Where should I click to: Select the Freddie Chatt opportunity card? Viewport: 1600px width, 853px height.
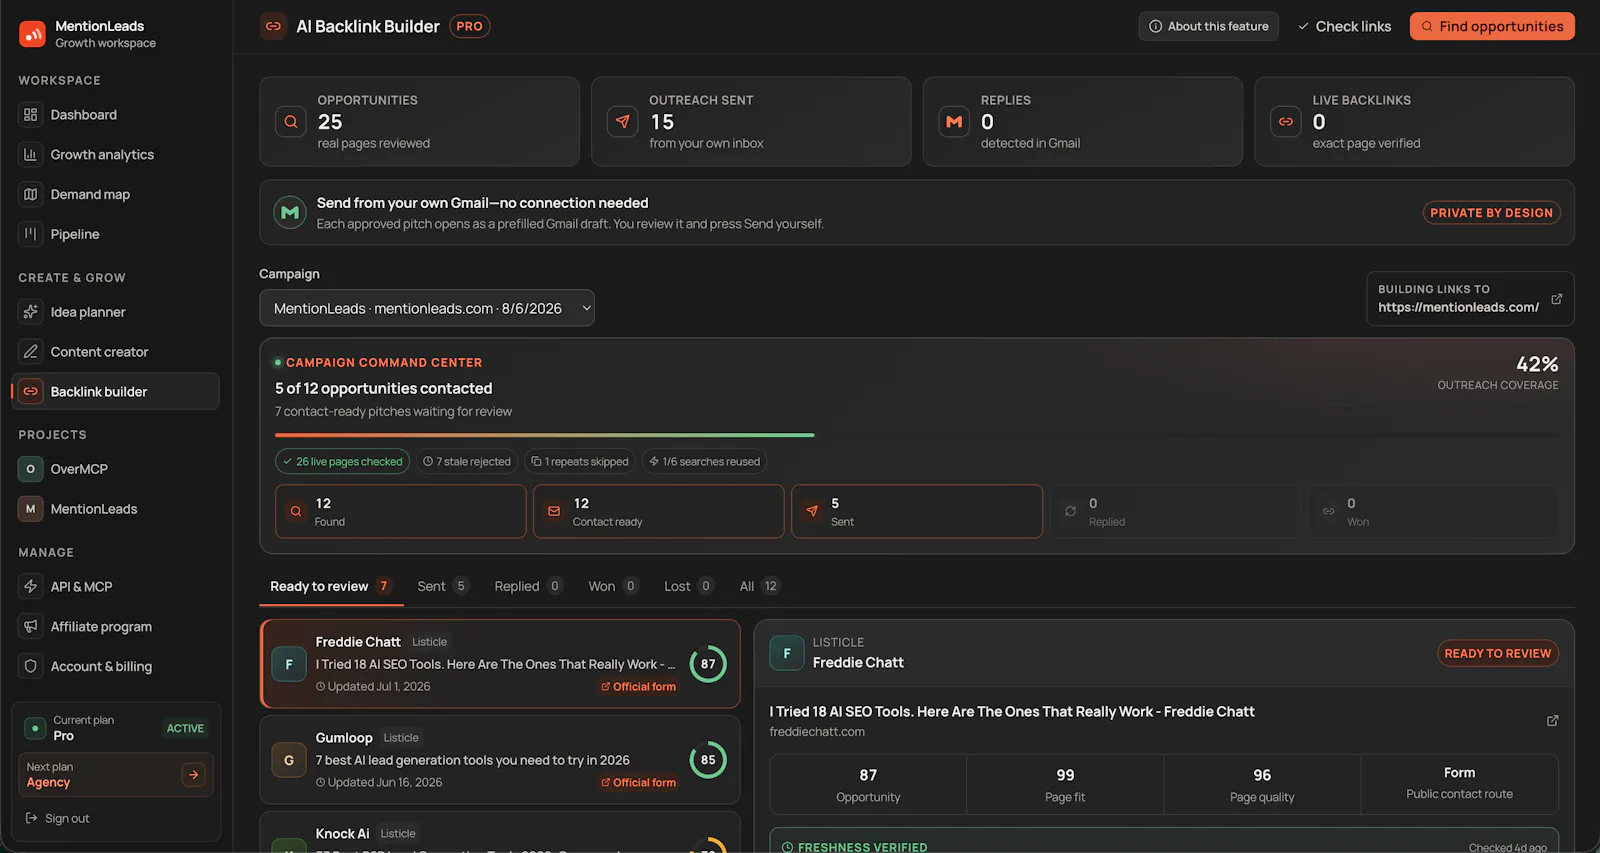[500, 664]
